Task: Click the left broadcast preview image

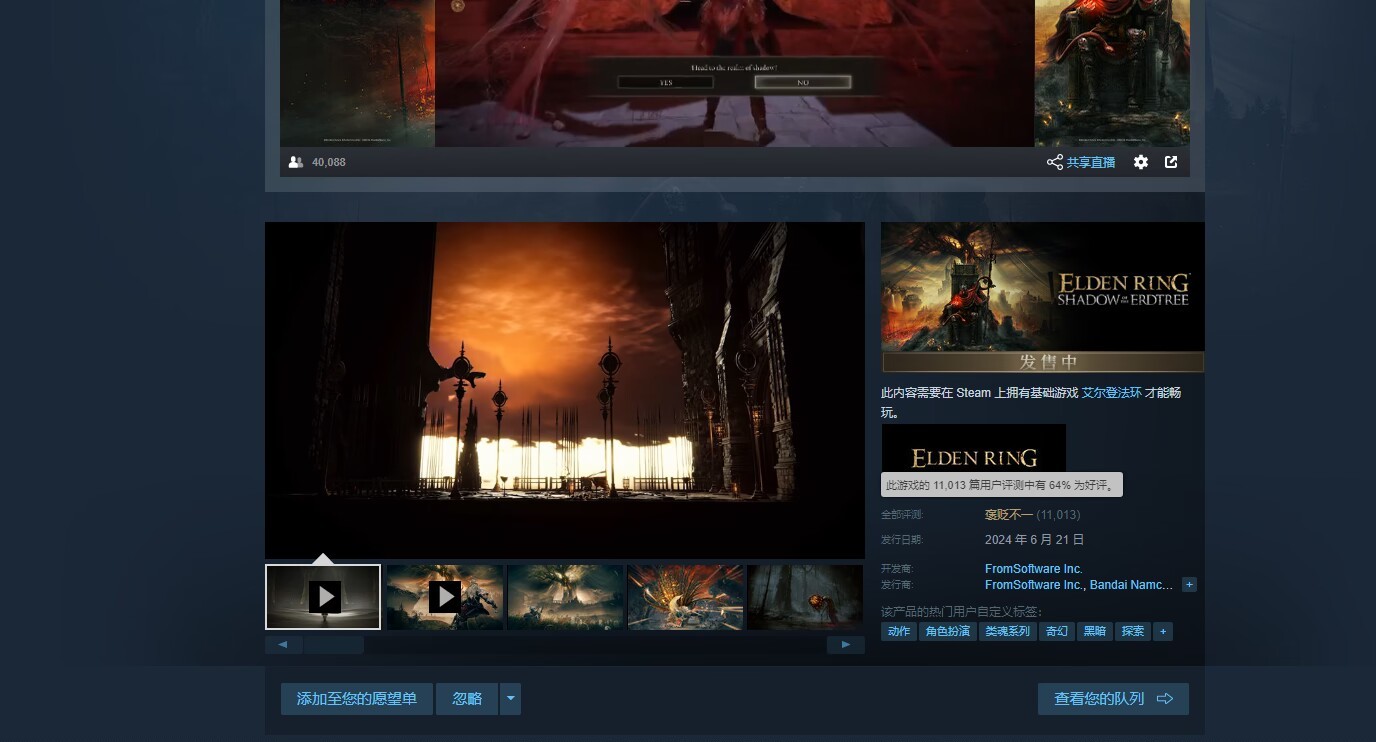Action: click(x=357, y=73)
